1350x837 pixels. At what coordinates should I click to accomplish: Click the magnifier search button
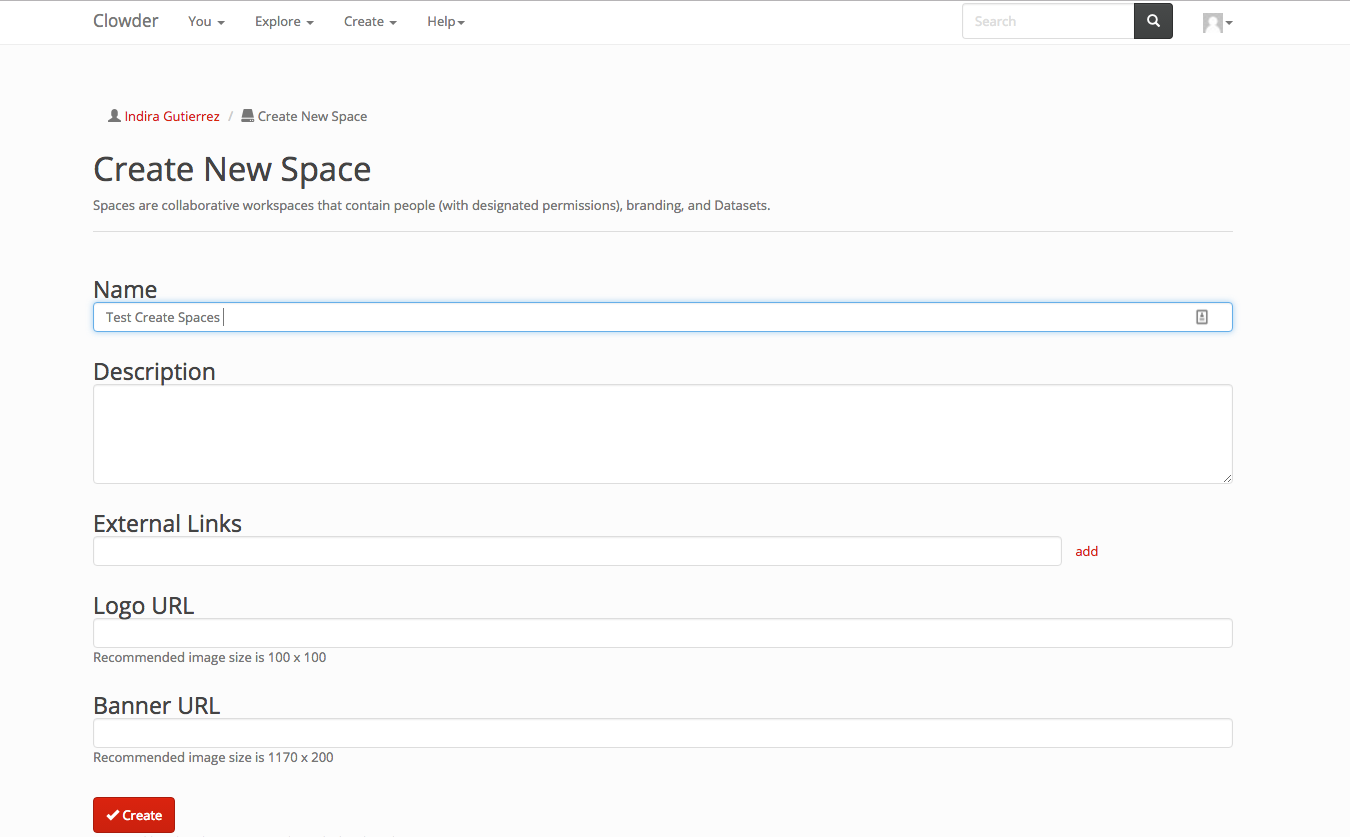(x=1153, y=21)
